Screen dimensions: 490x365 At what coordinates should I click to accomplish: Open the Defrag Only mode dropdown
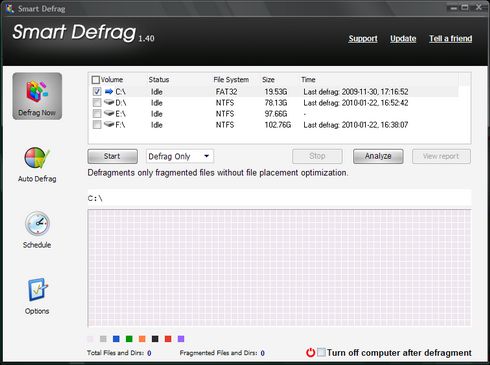point(180,156)
